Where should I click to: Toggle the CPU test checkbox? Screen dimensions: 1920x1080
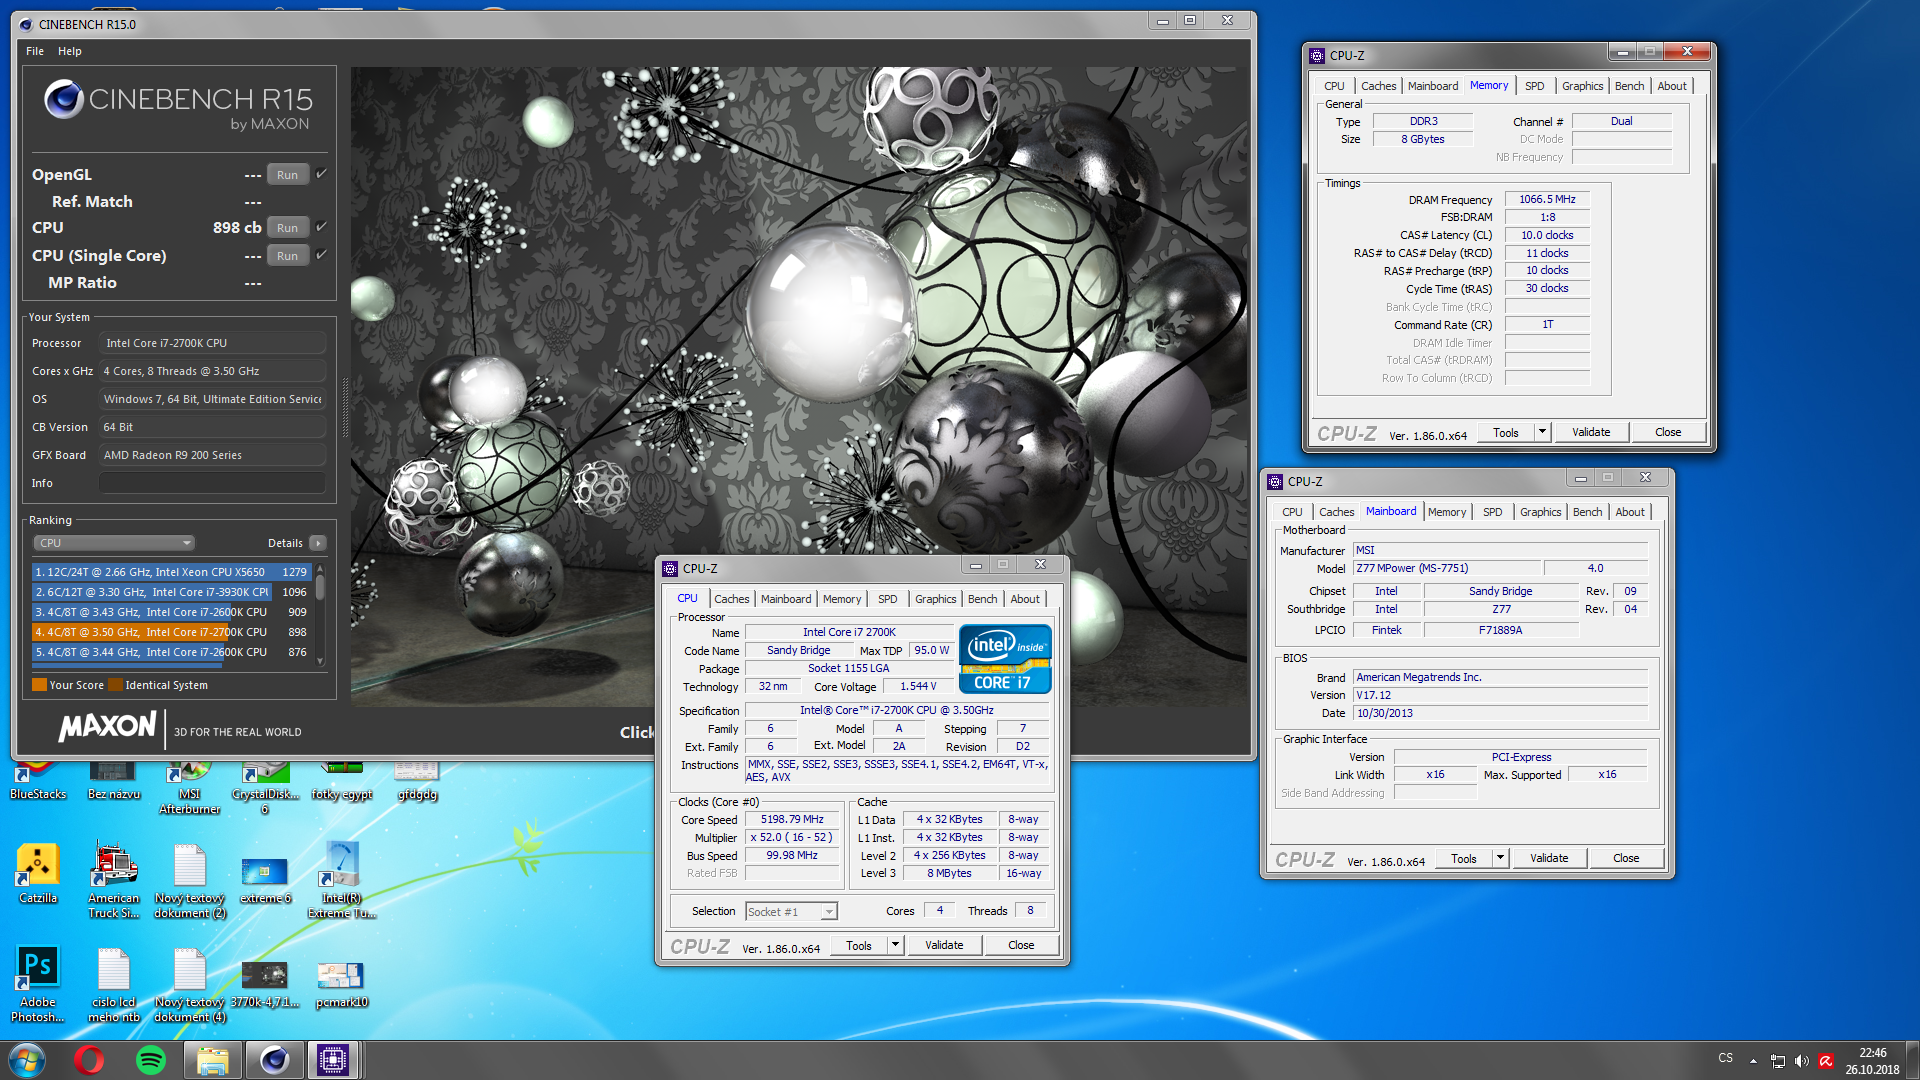321,227
